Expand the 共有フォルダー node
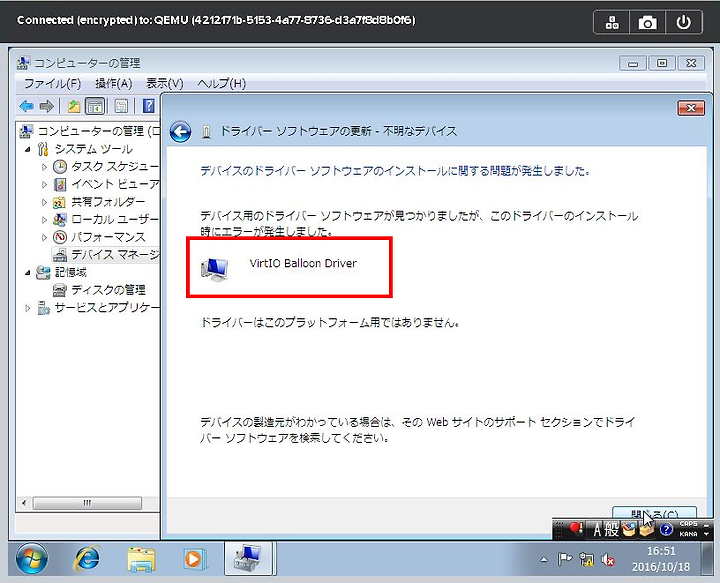The image size is (720, 583). click(45, 202)
